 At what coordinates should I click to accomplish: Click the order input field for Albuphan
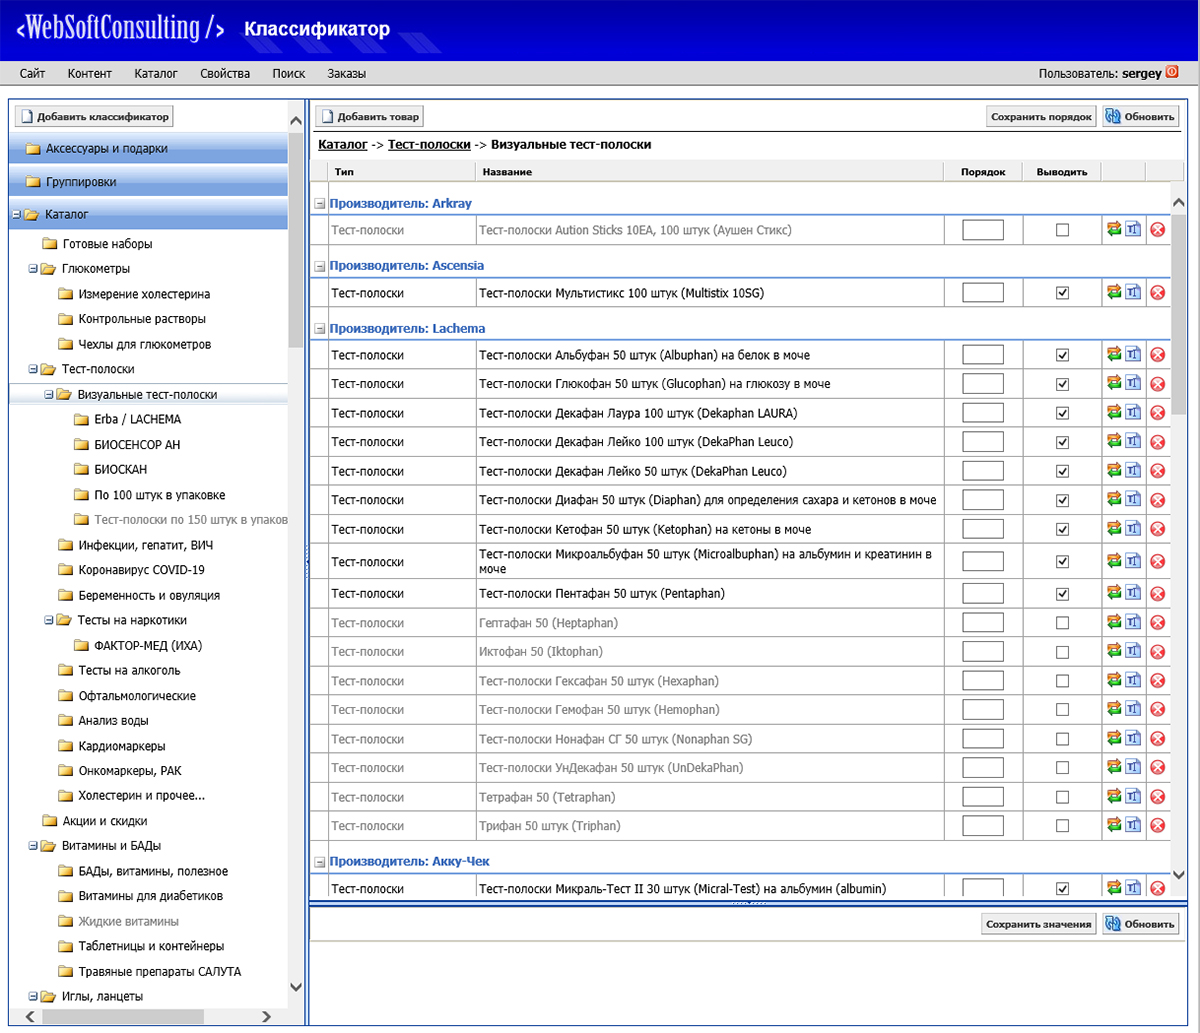pos(983,354)
